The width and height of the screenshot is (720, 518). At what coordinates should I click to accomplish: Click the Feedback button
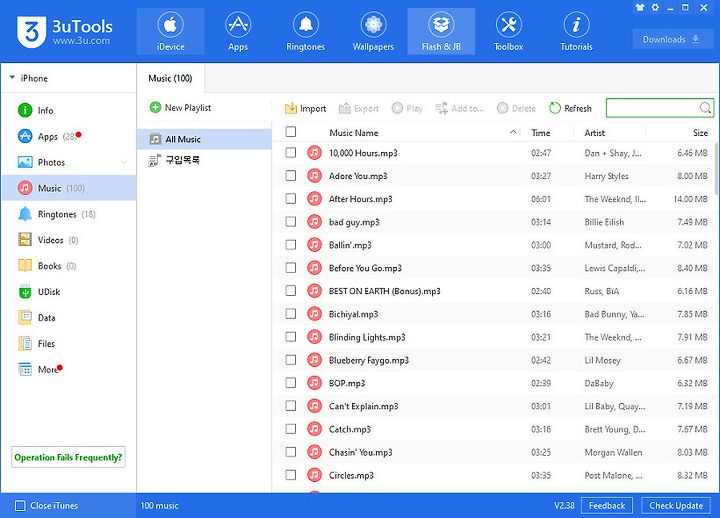(x=607, y=506)
